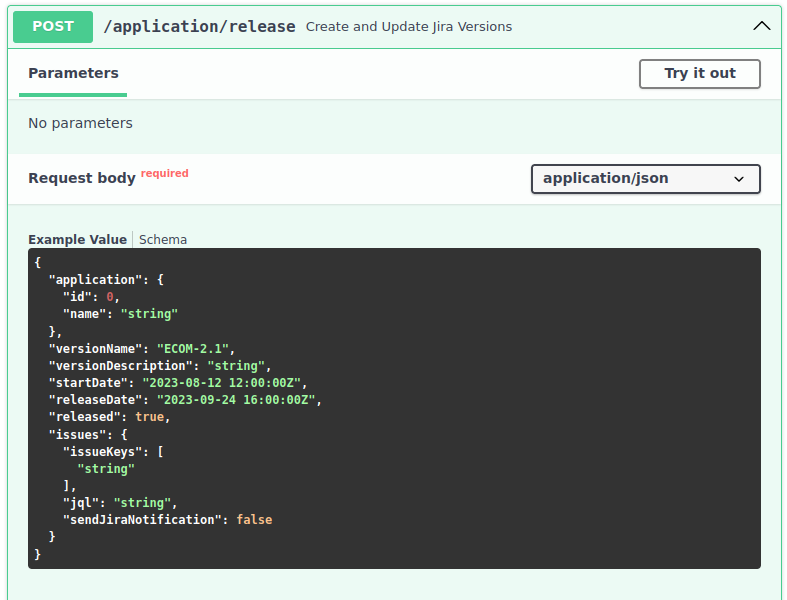
Task: Click the "versionDescription" key in the example
Action: click(120, 366)
